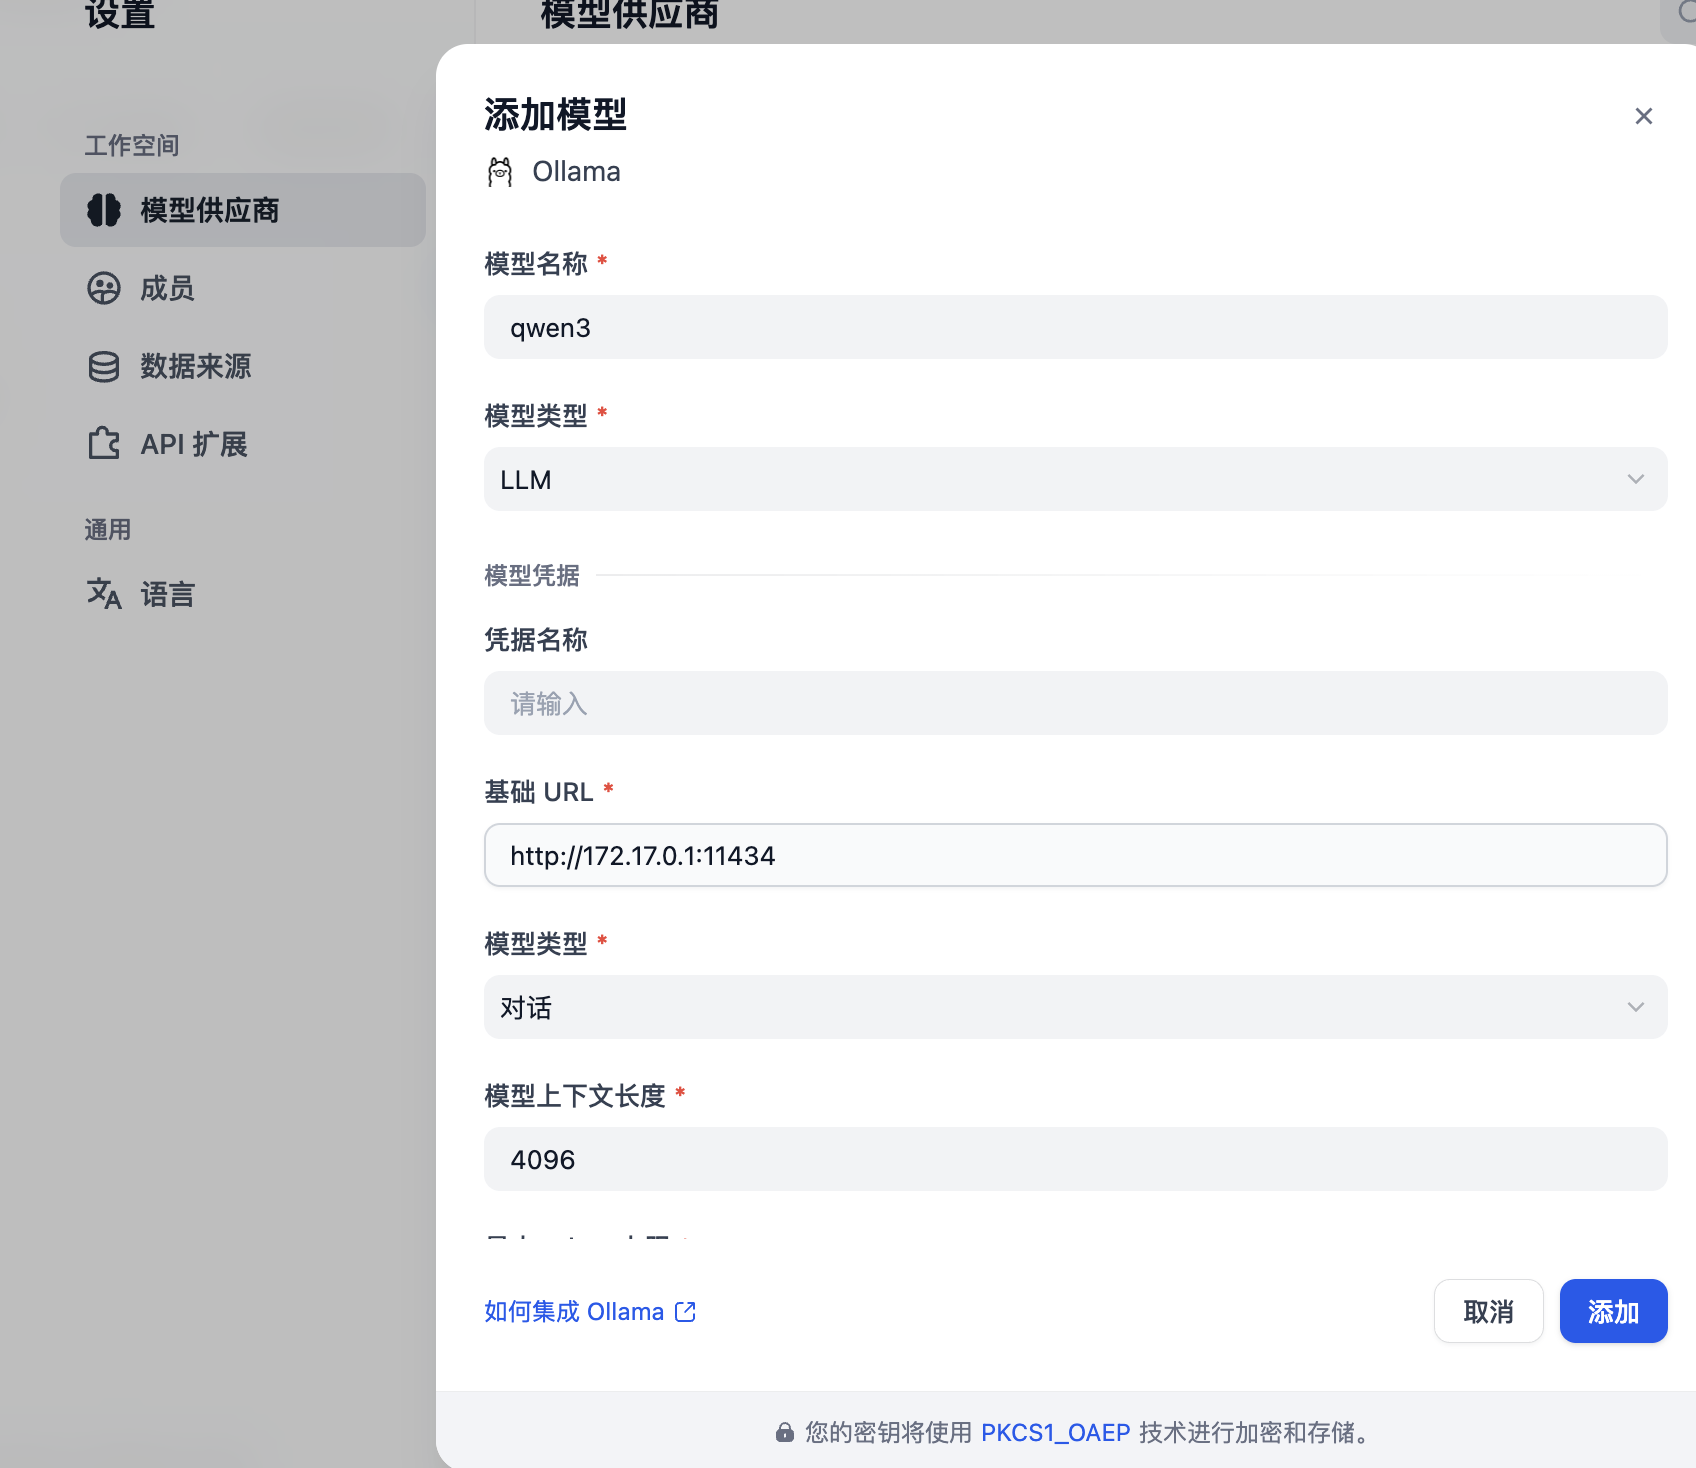Focus the 模型名称 field containing qwen3
This screenshot has width=1696, height=1468.
pos(1075,327)
